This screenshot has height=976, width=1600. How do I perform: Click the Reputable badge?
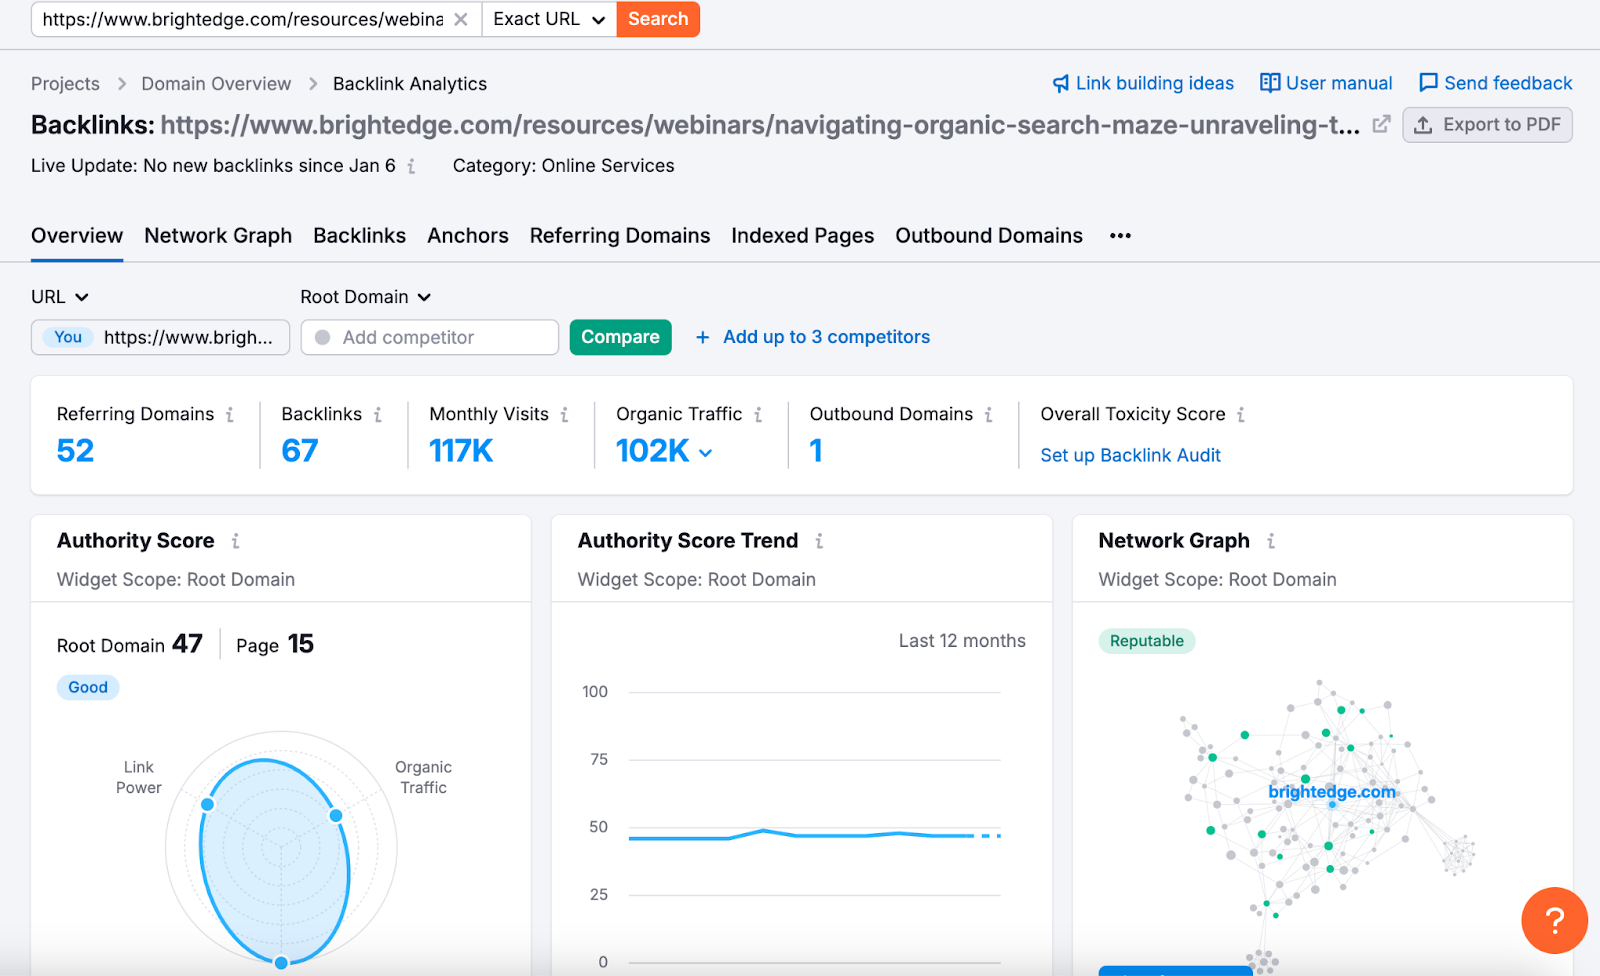(1146, 641)
